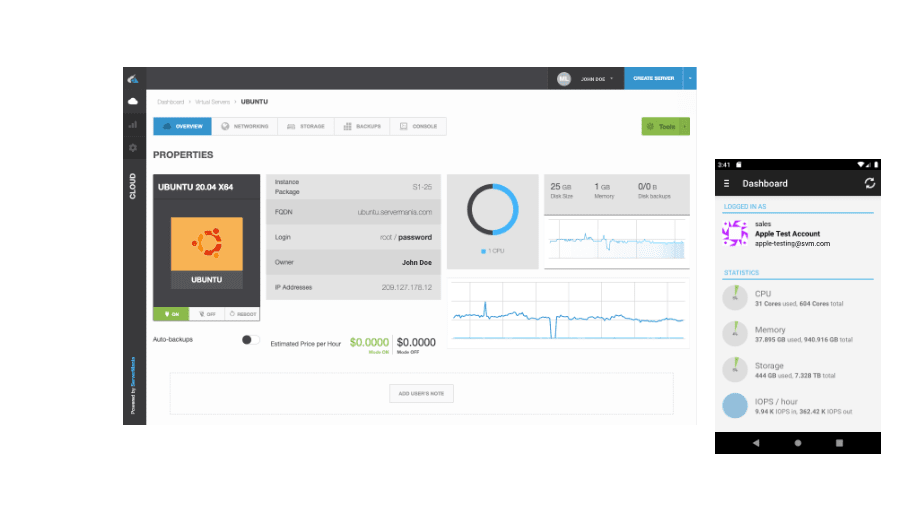The height and width of the screenshot is (521, 904).
Task: Toggle the Auto-backups switch
Action: pyautogui.click(x=250, y=340)
